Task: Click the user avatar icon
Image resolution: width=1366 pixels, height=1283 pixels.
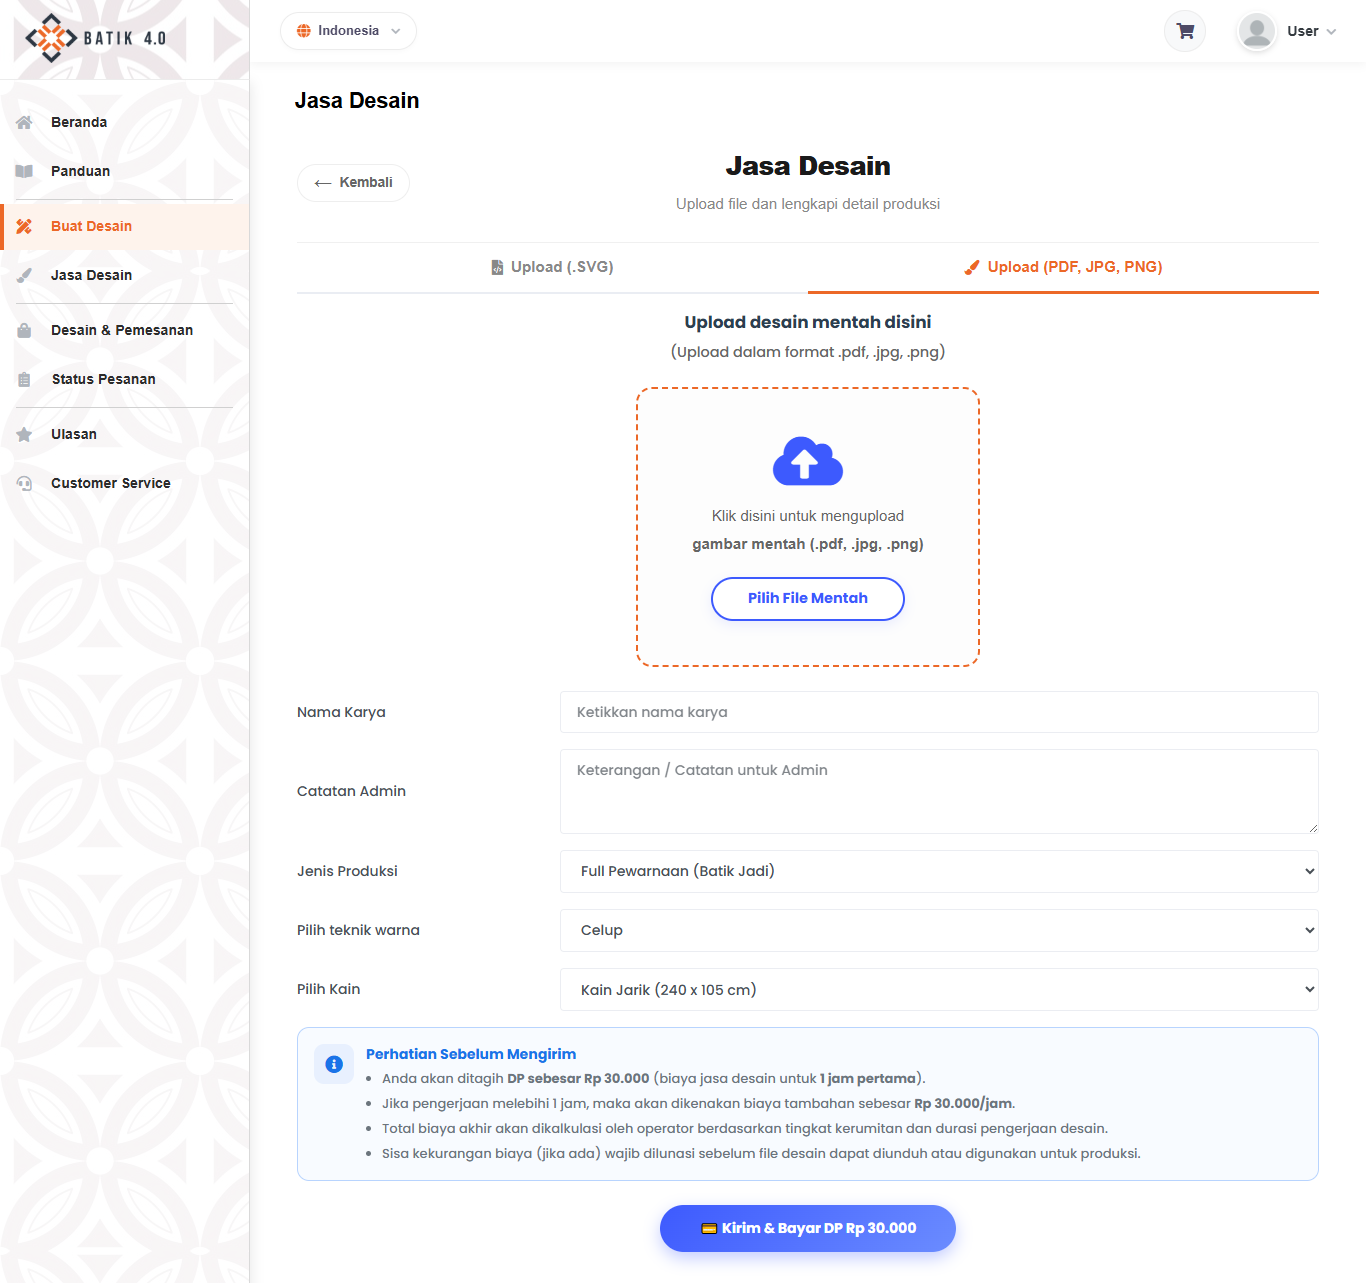Action: tap(1256, 31)
